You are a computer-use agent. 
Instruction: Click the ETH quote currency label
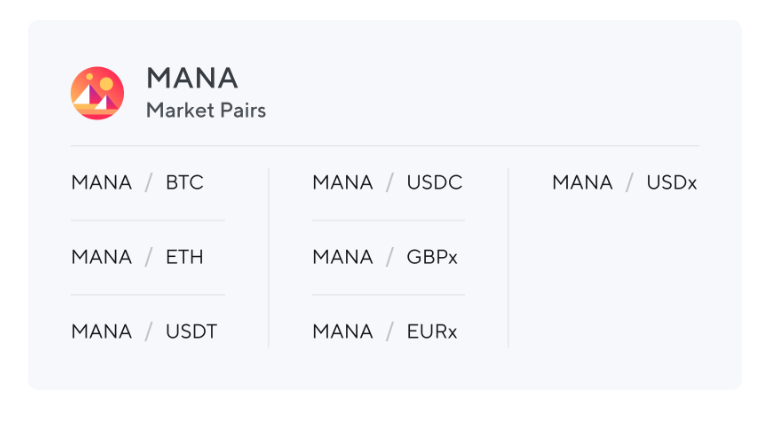point(184,257)
